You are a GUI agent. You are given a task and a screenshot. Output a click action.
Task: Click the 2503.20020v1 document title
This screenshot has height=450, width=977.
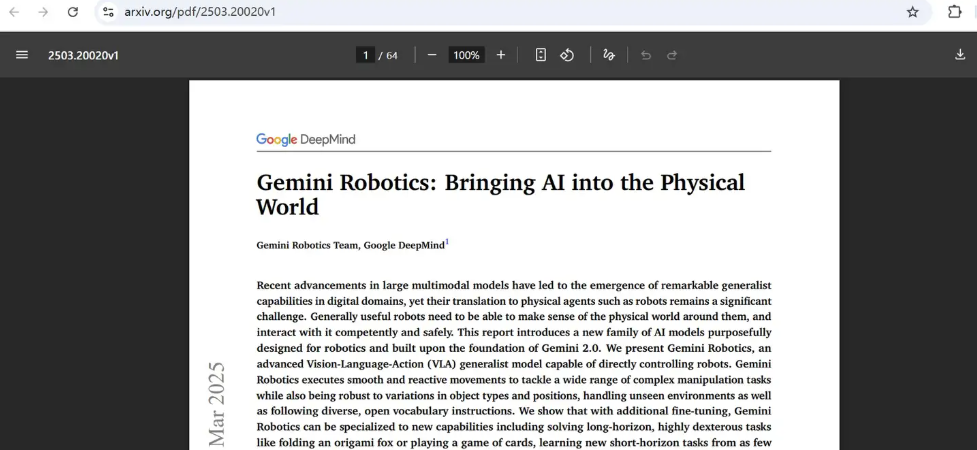point(83,55)
